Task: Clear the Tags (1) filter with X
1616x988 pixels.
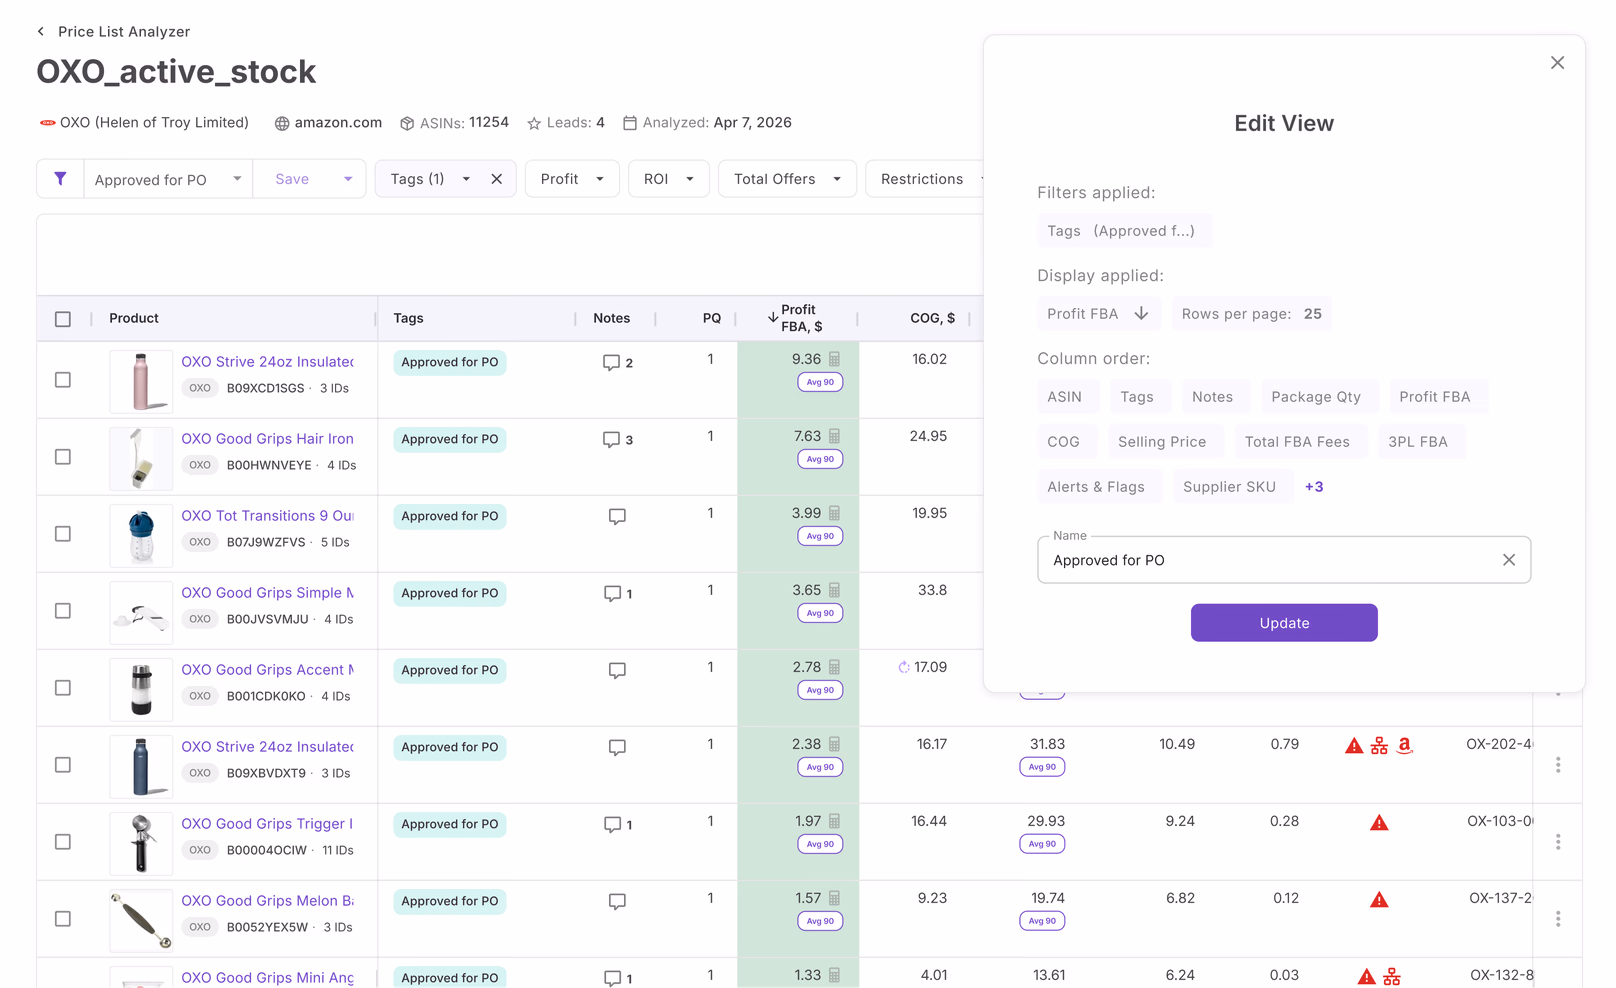Action: (x=496, y=179)
